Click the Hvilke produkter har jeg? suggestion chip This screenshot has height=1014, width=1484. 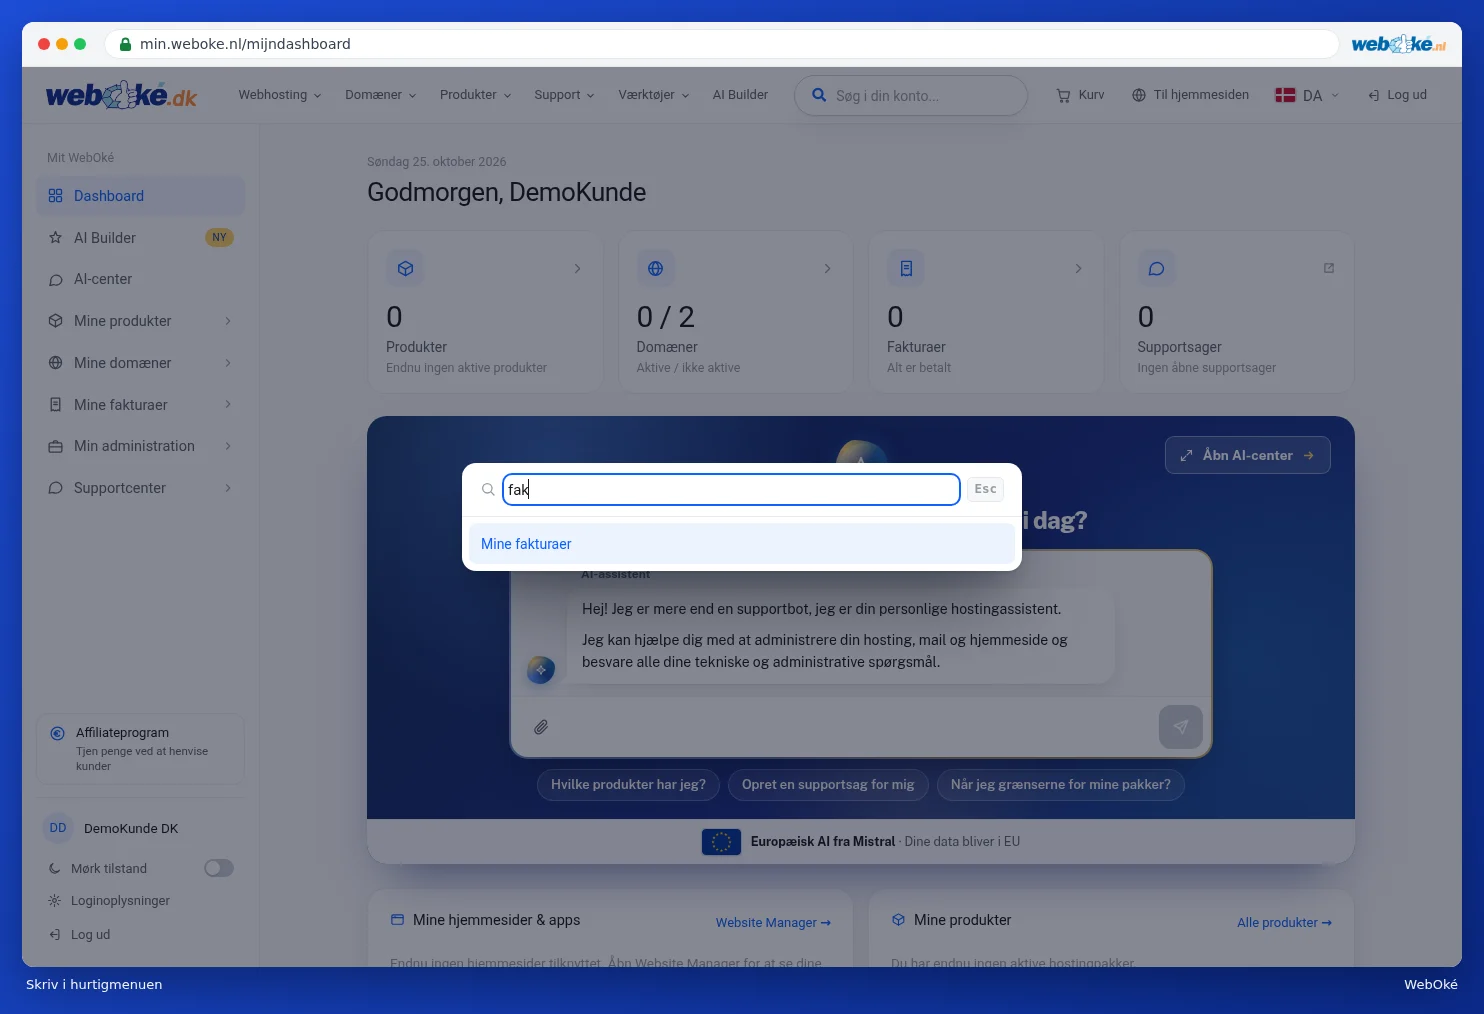pos(628,785)
